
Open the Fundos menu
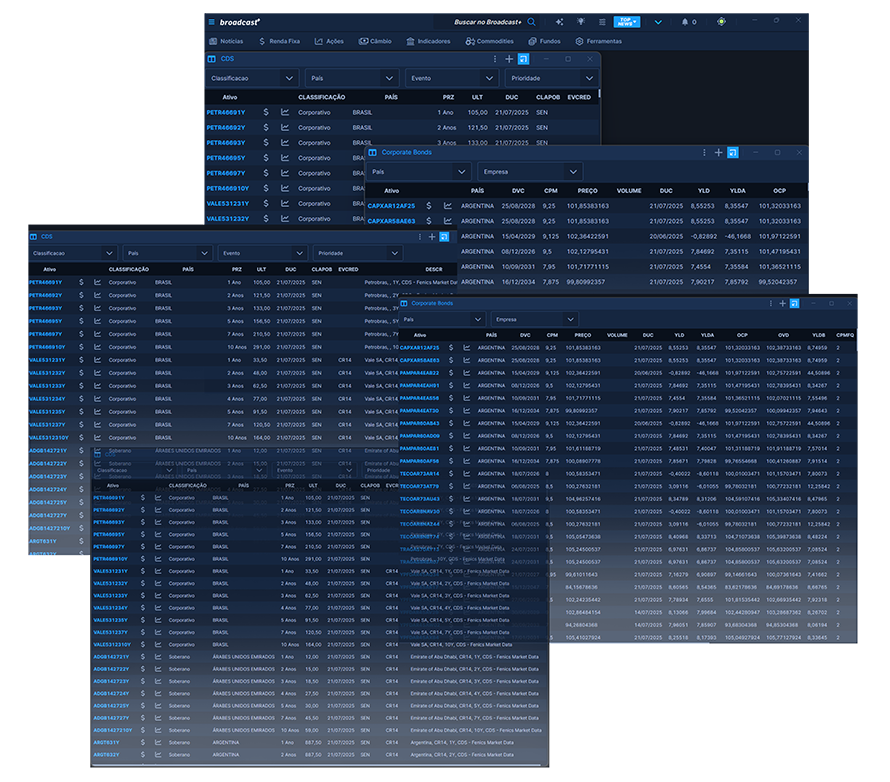(544, 41)
